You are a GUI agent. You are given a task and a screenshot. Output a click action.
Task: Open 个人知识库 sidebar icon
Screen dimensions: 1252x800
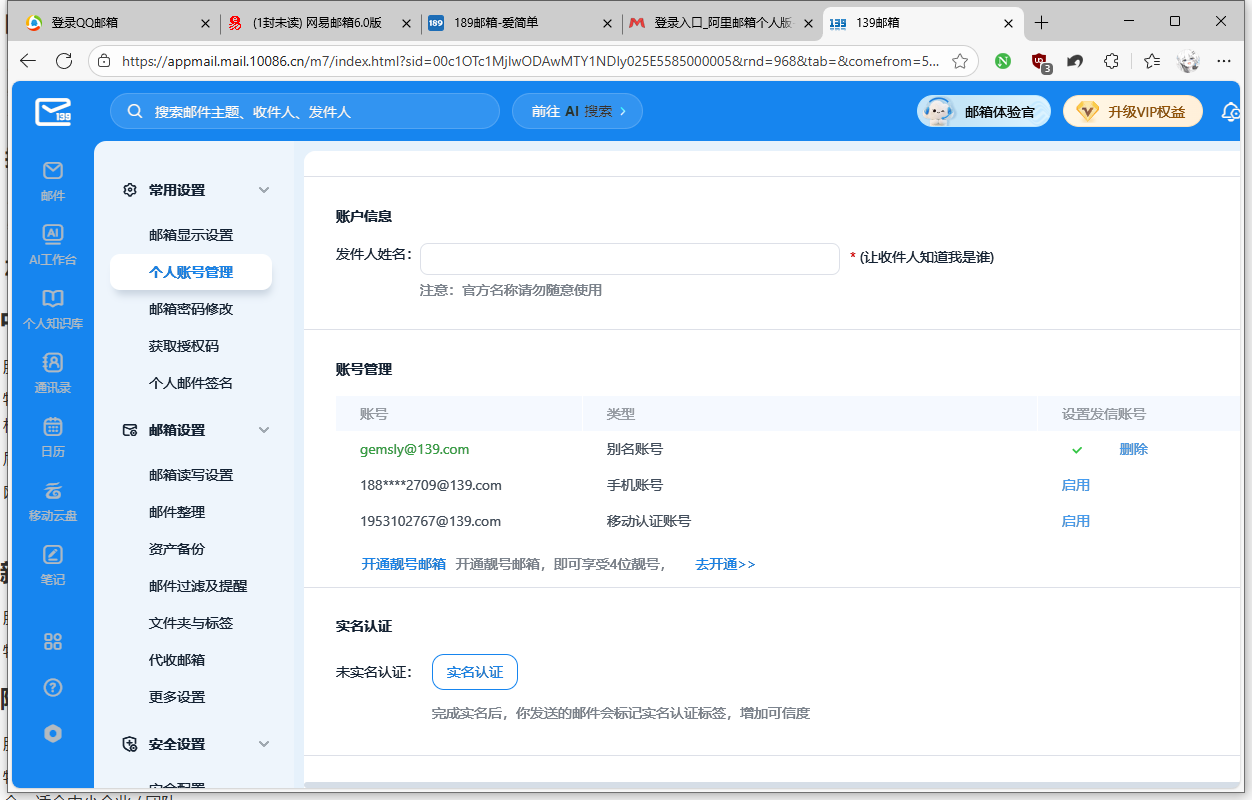[53, 308]
